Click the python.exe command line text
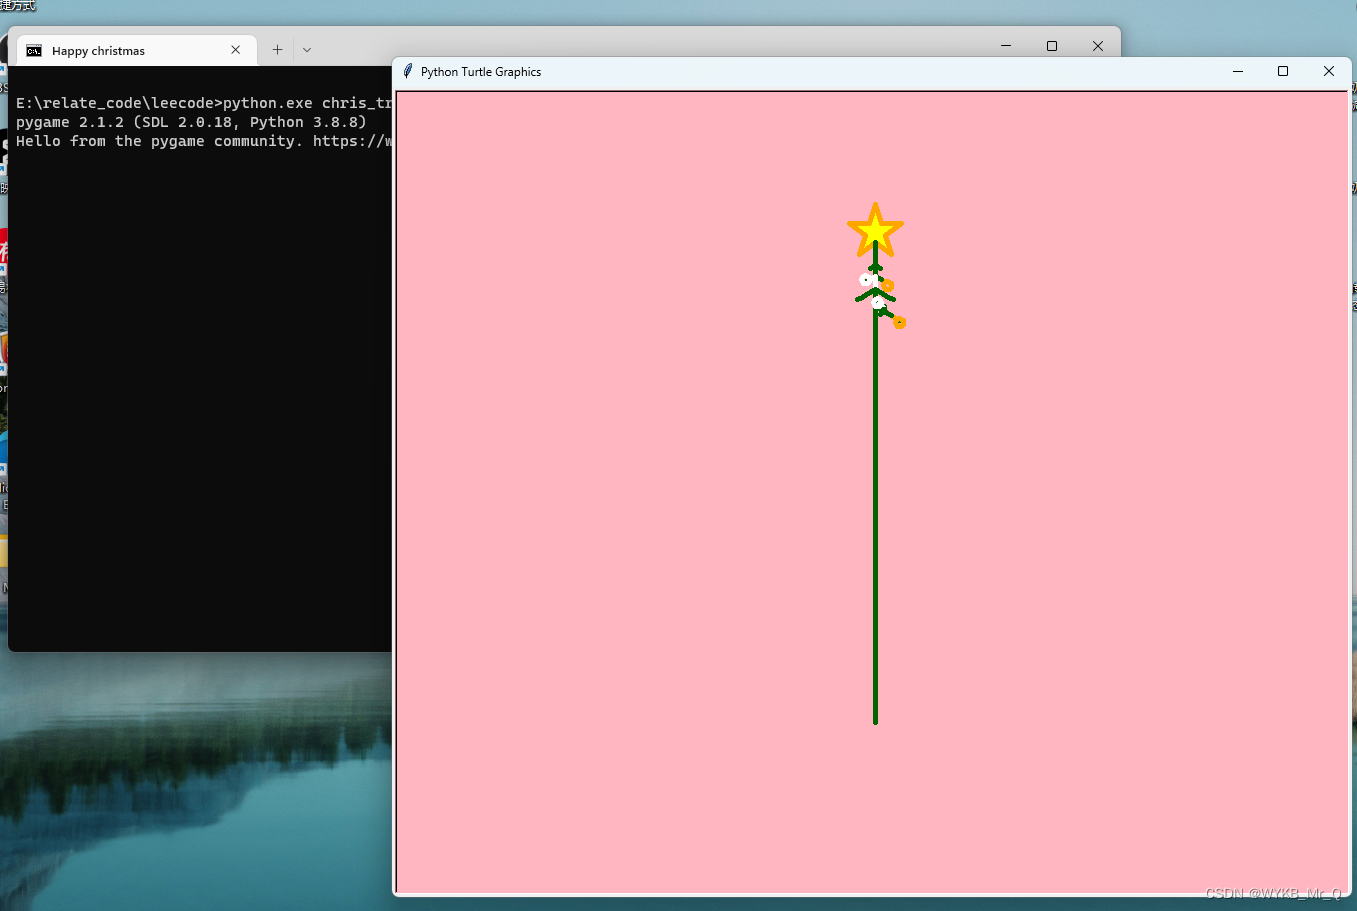This screenshot has height=911, width=1357. pyautogui.click(x=203, y=103)
